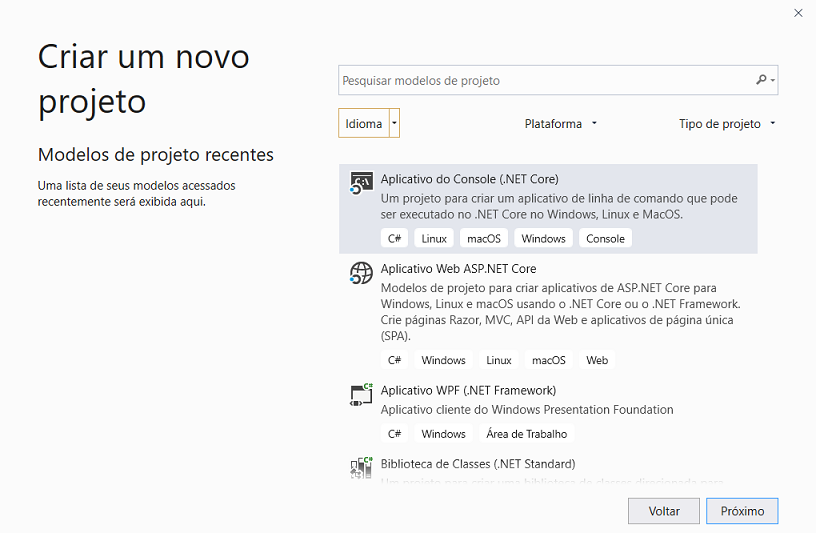Viewport: 816px width, 533px height.
Task: Open the Tipo de projeto dropdown
Action: pyautogui.click(x=727, y=124)
